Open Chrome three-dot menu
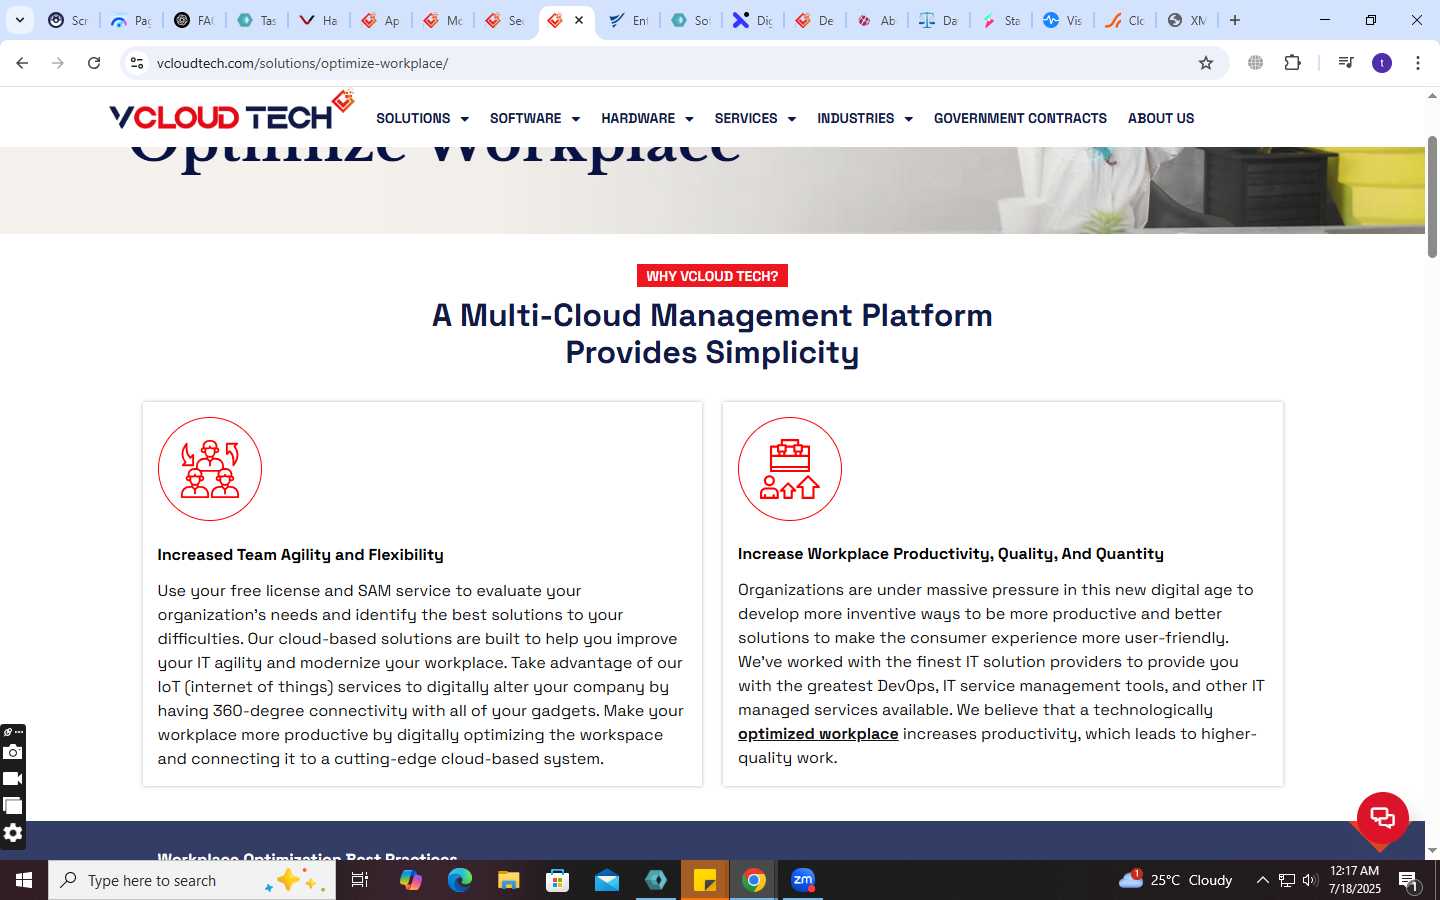 pos(1418,63)
